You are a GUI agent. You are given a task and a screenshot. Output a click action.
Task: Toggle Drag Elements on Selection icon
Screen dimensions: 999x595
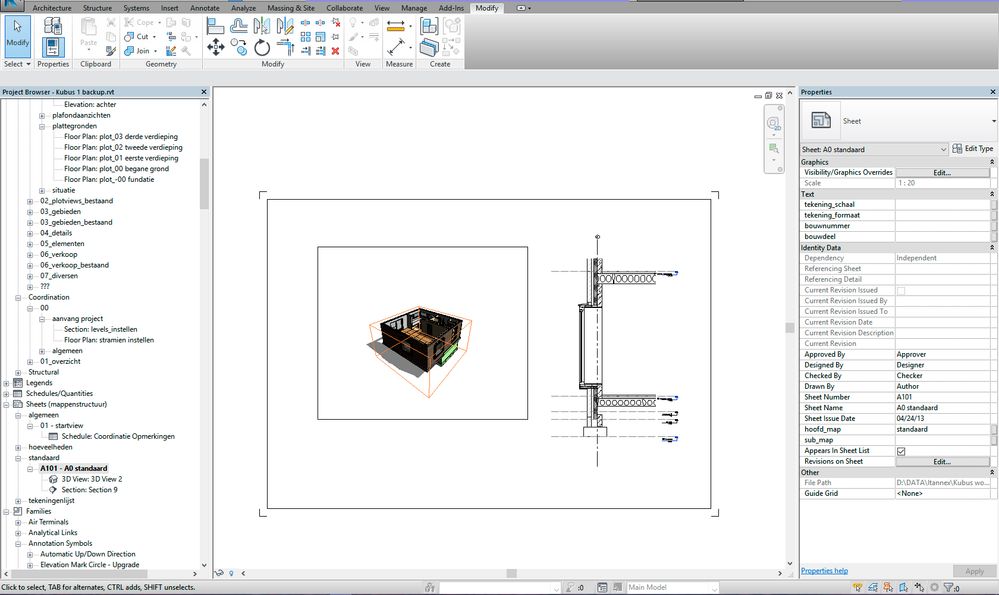919,587
